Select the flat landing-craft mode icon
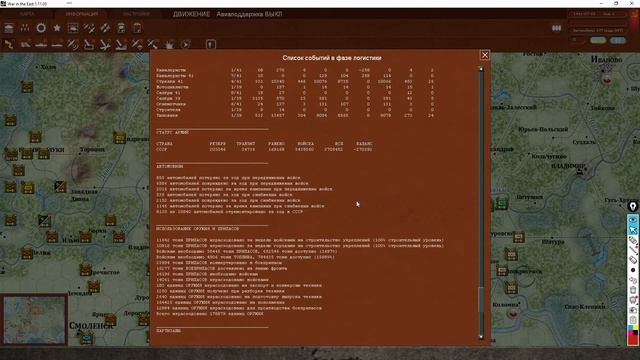 click(x=57, y=44)
